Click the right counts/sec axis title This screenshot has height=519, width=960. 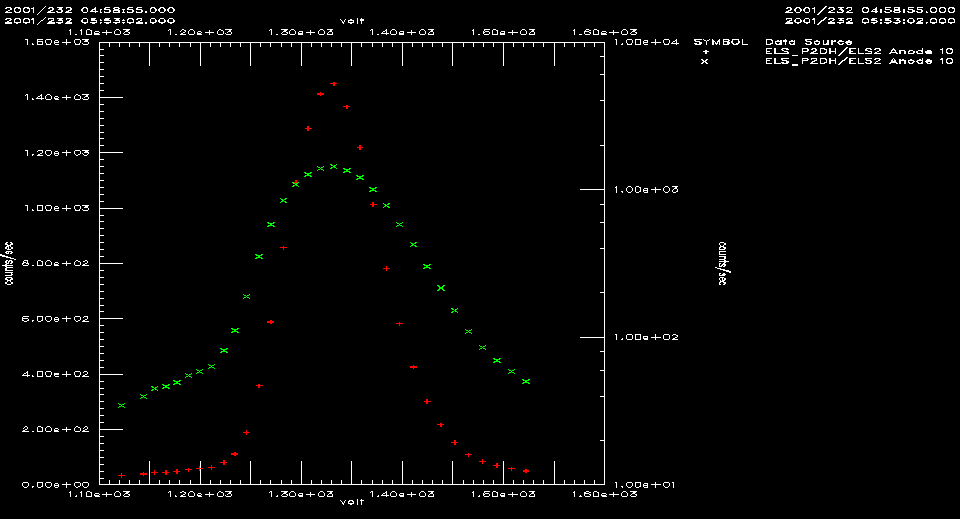(x=723, y=264)
